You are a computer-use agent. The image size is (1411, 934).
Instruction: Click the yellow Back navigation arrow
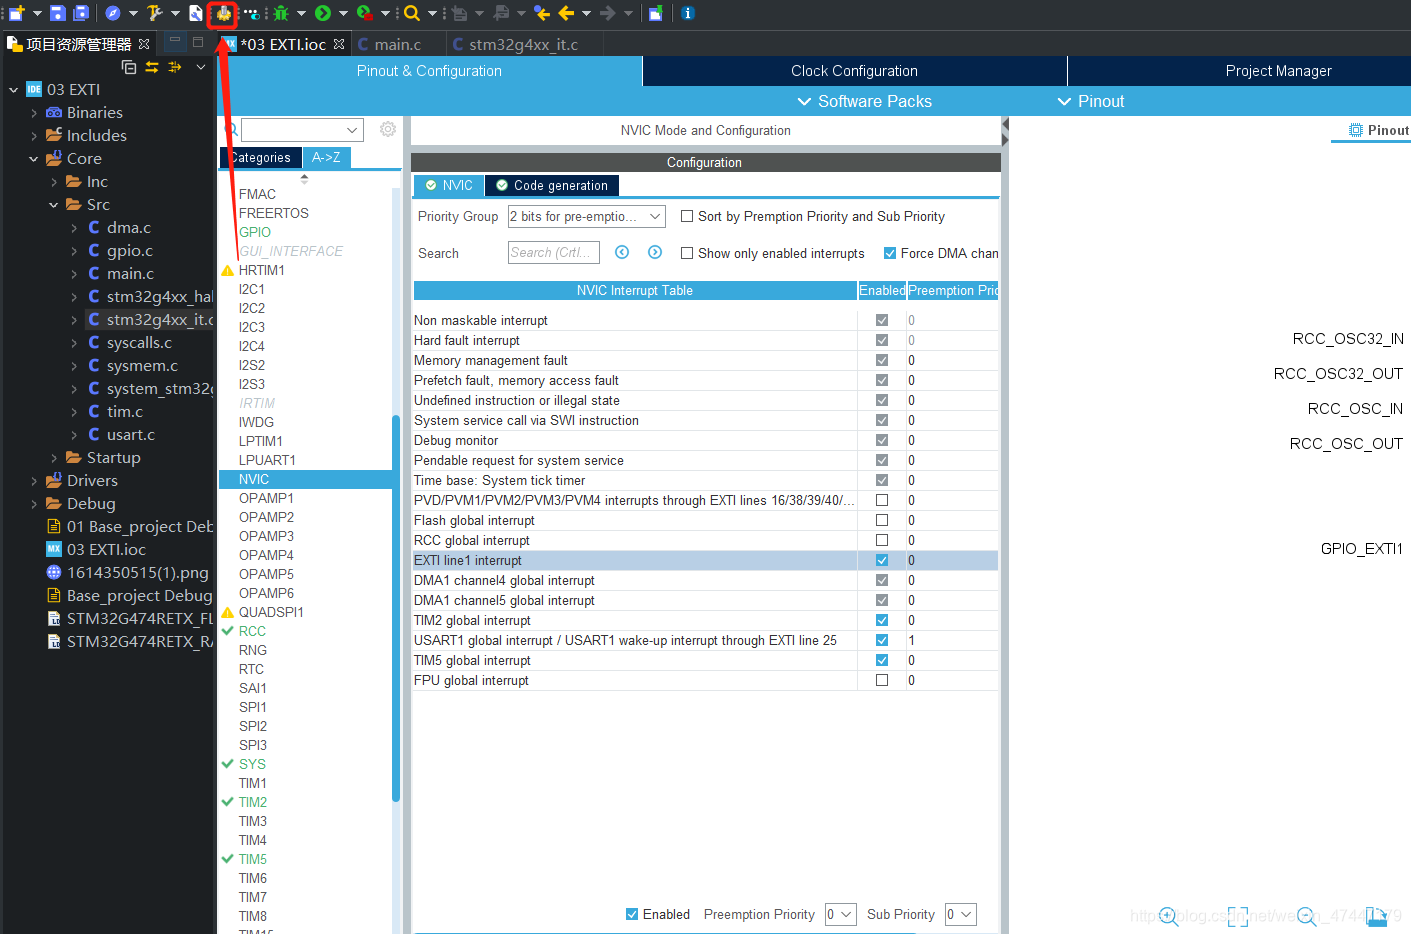(x=566, y=13)
